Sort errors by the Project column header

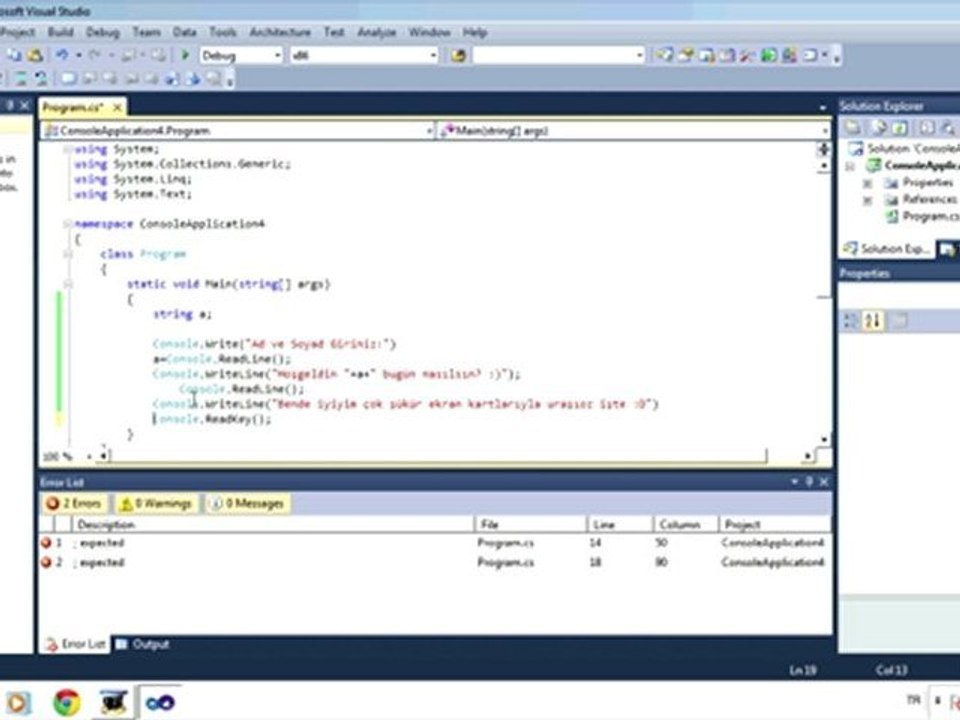(x=775, y=525)
